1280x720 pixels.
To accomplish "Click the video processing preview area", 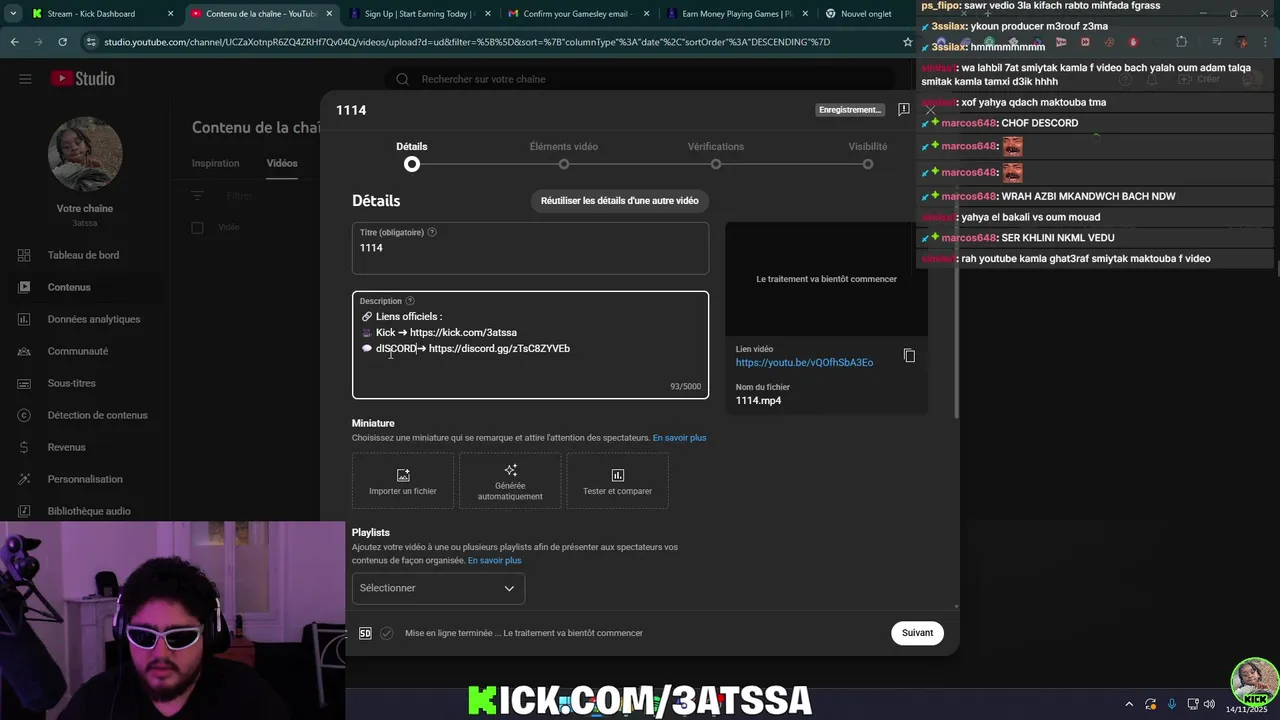I will point(826,279).
